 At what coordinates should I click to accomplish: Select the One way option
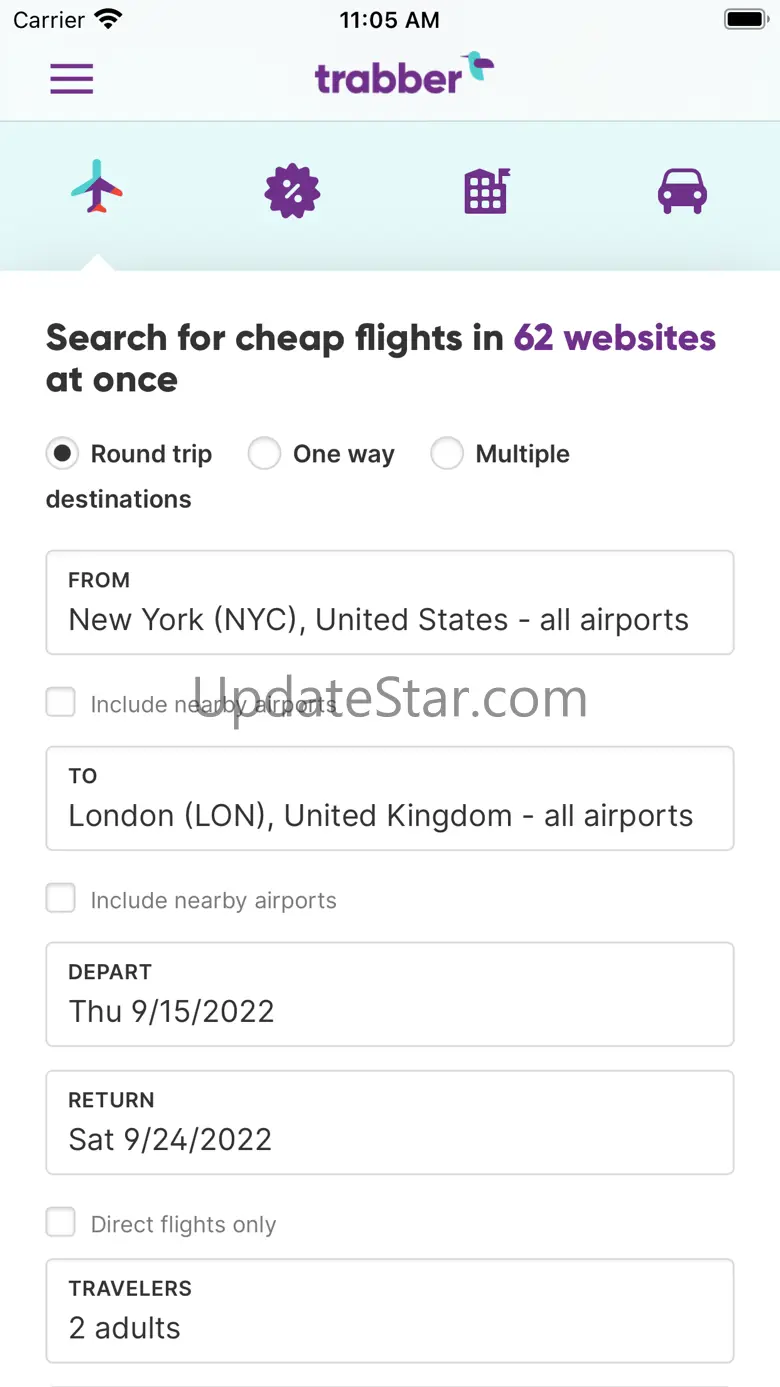[x=265, y=454]
